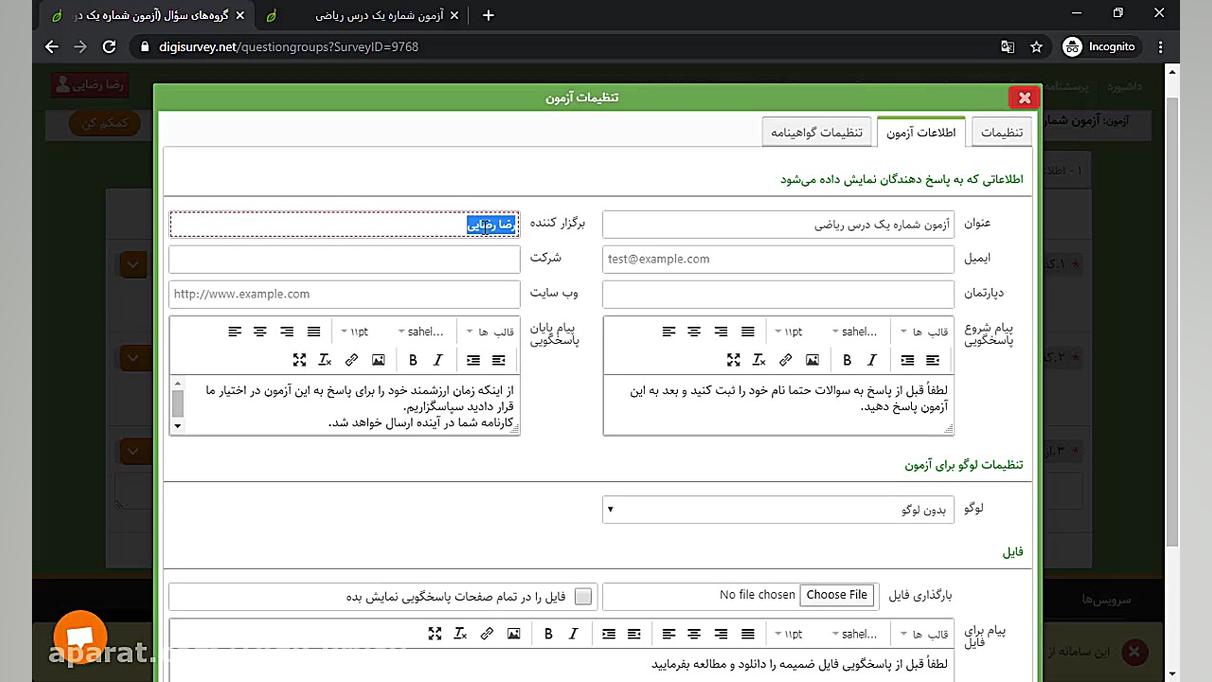
Task: Switch to the تنظیمات tab
Action: 1001,133
